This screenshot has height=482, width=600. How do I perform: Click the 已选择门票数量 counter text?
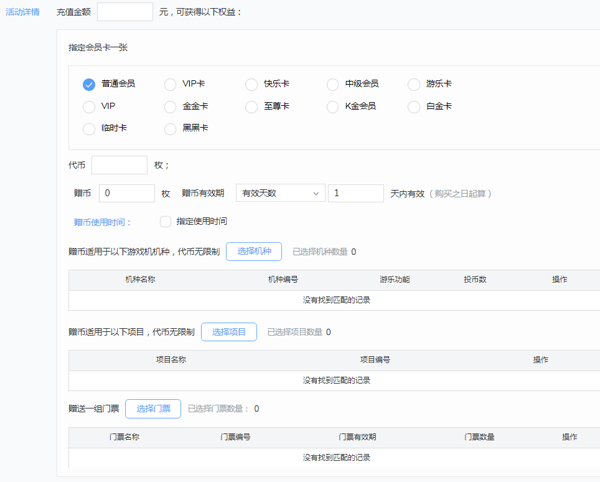click(x=223, y=409)
